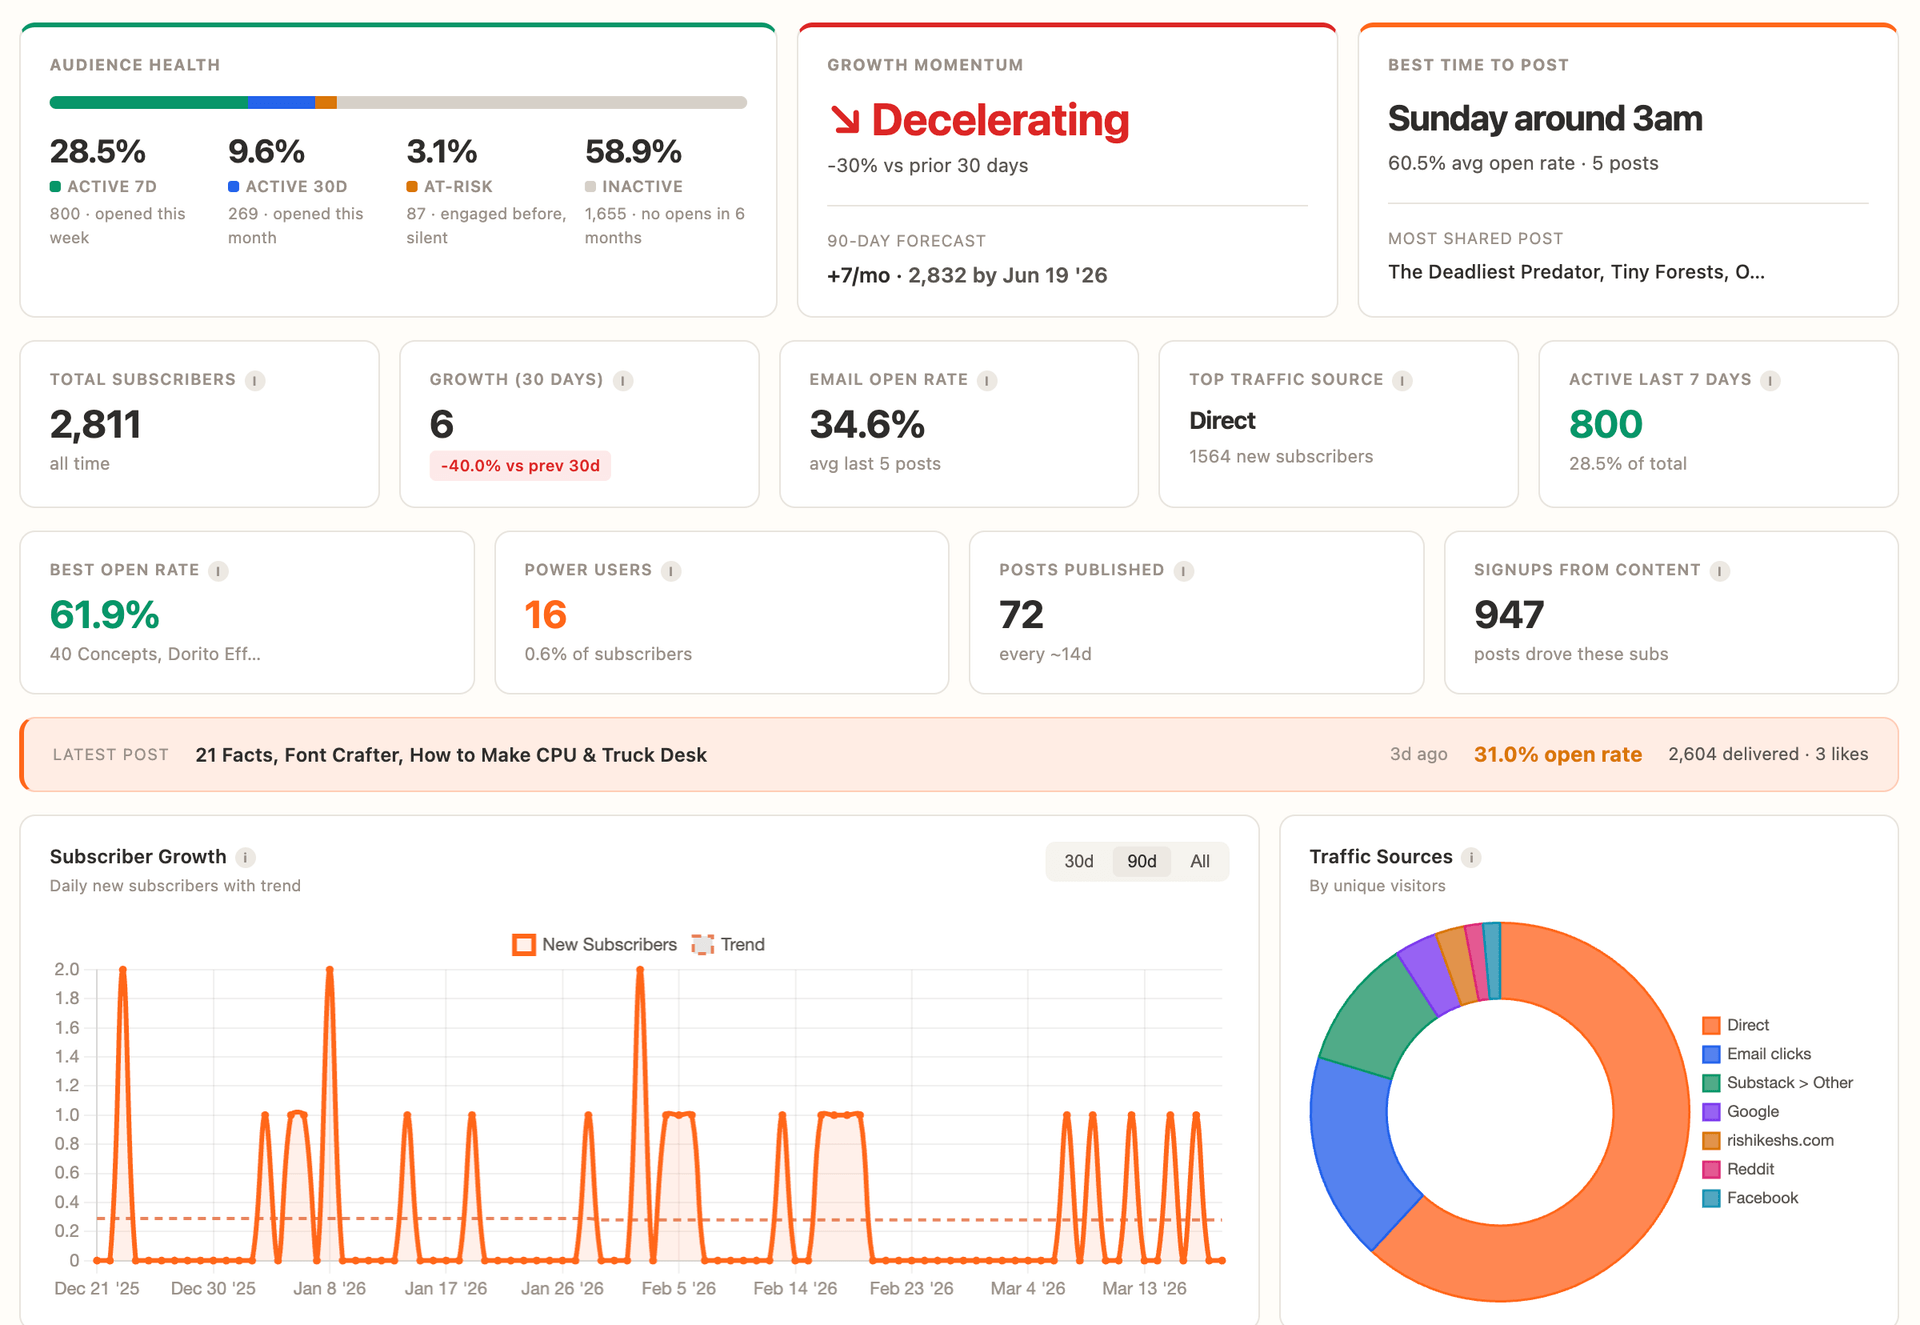This screenshot has width=1920, height=1325.
Task: Click info icon next to Total Subscribers
Action: click(x=255, y=381)
